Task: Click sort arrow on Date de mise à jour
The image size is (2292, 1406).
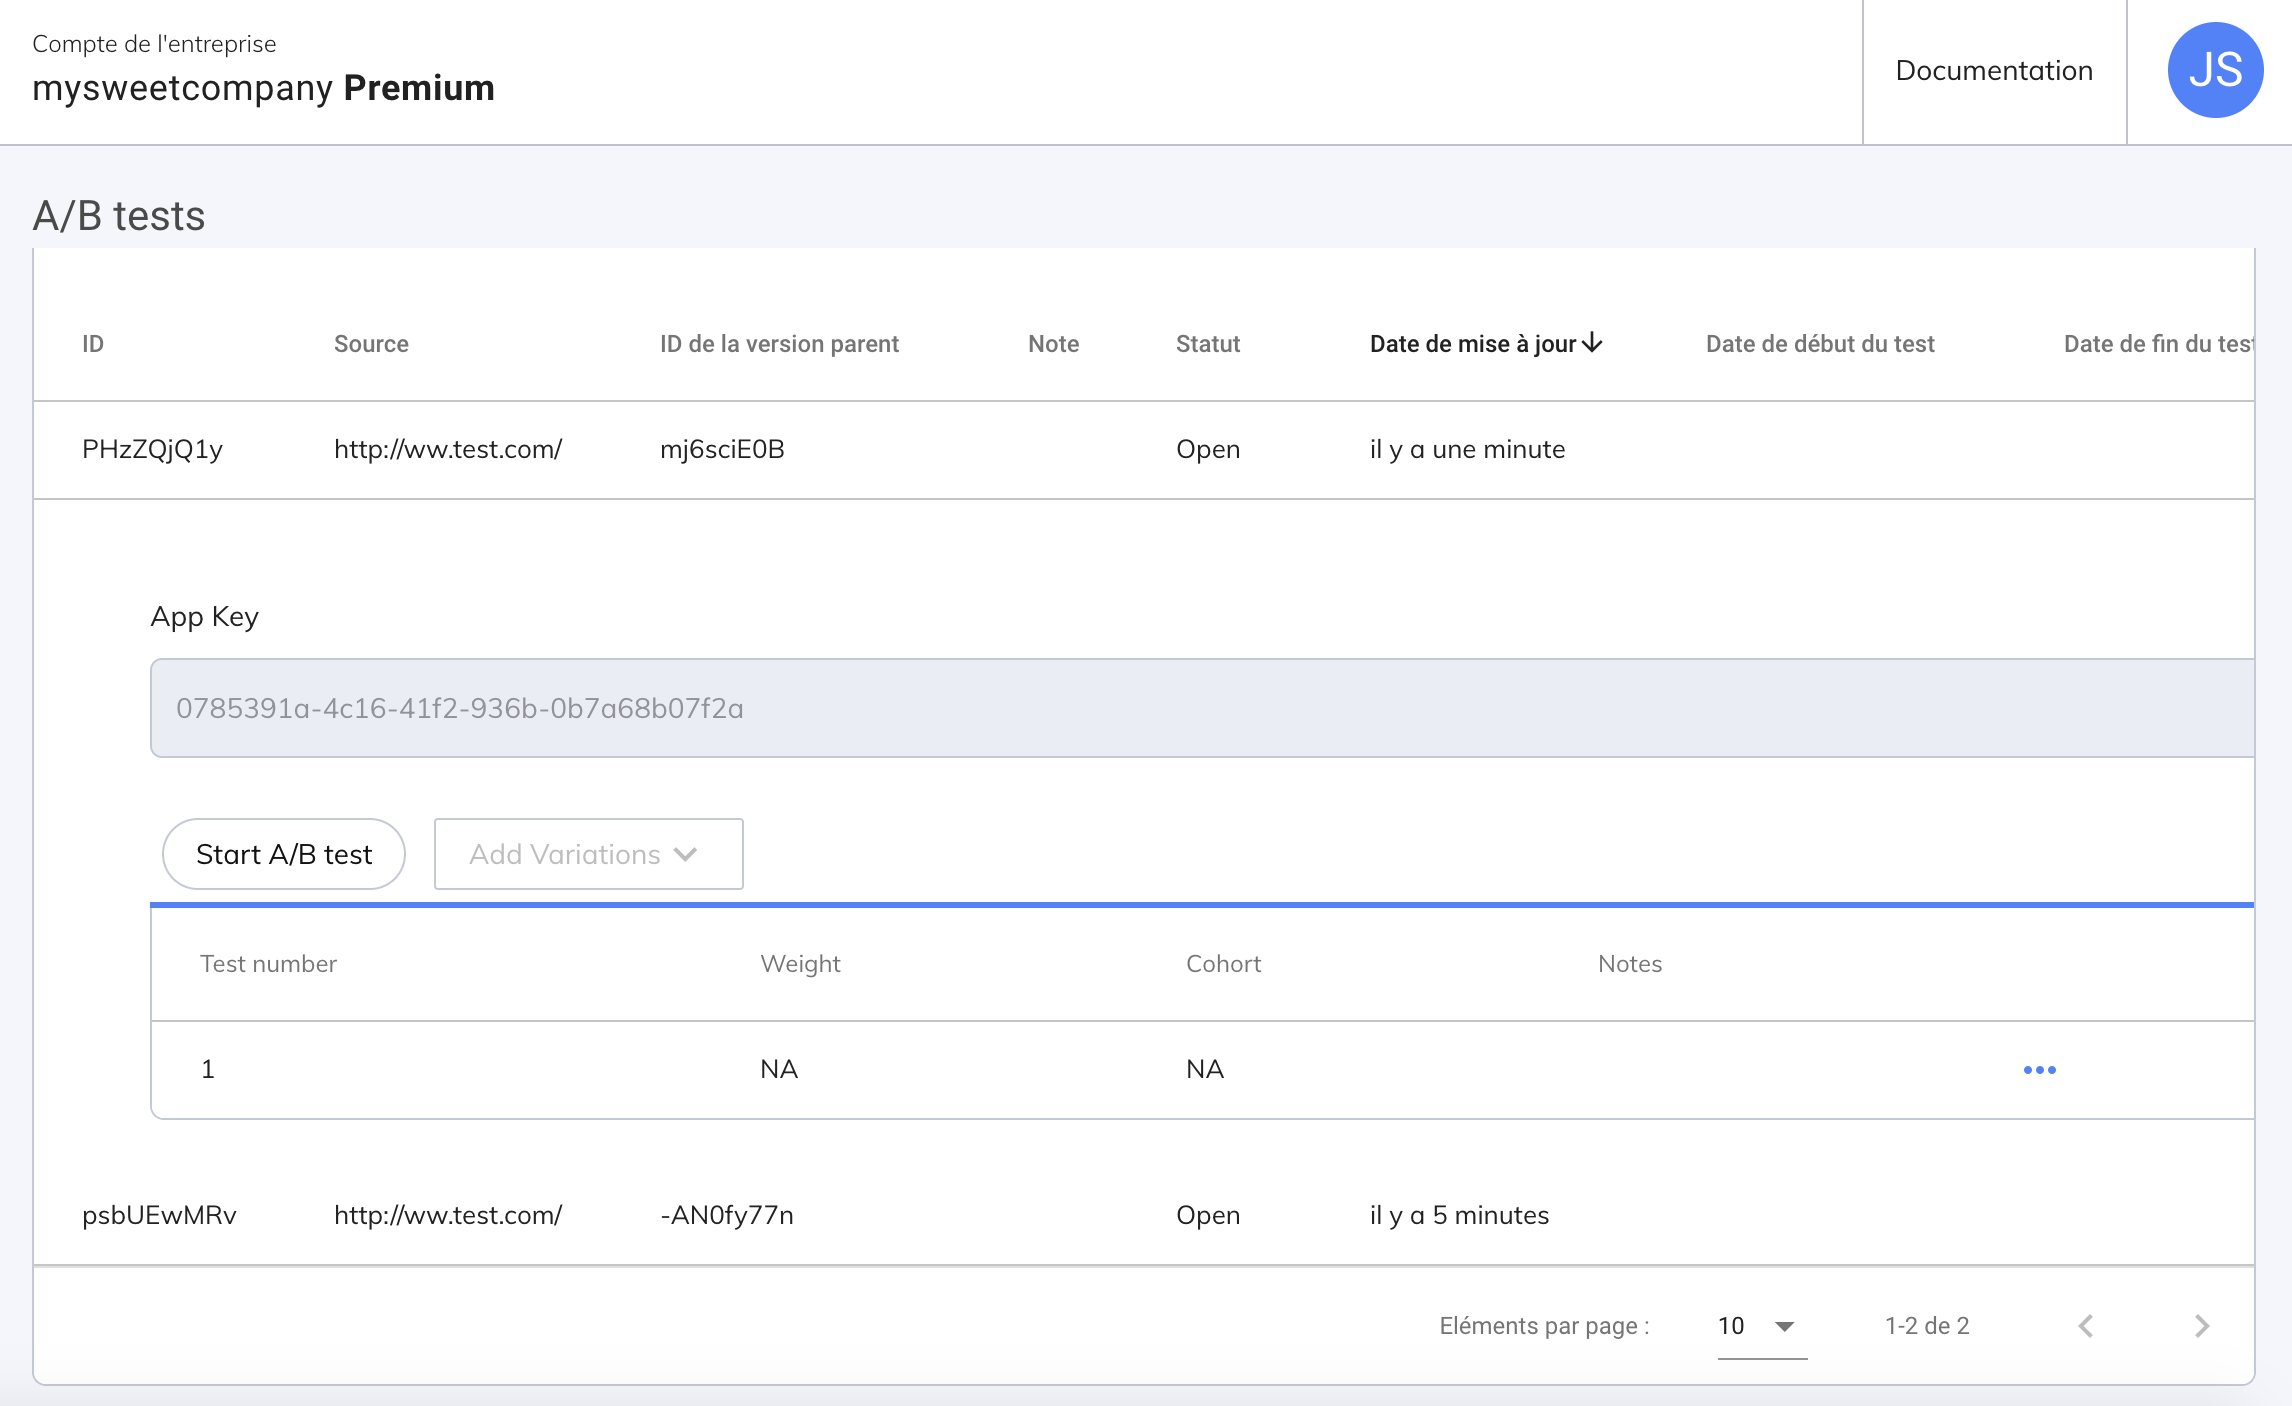Action: 1593,343
